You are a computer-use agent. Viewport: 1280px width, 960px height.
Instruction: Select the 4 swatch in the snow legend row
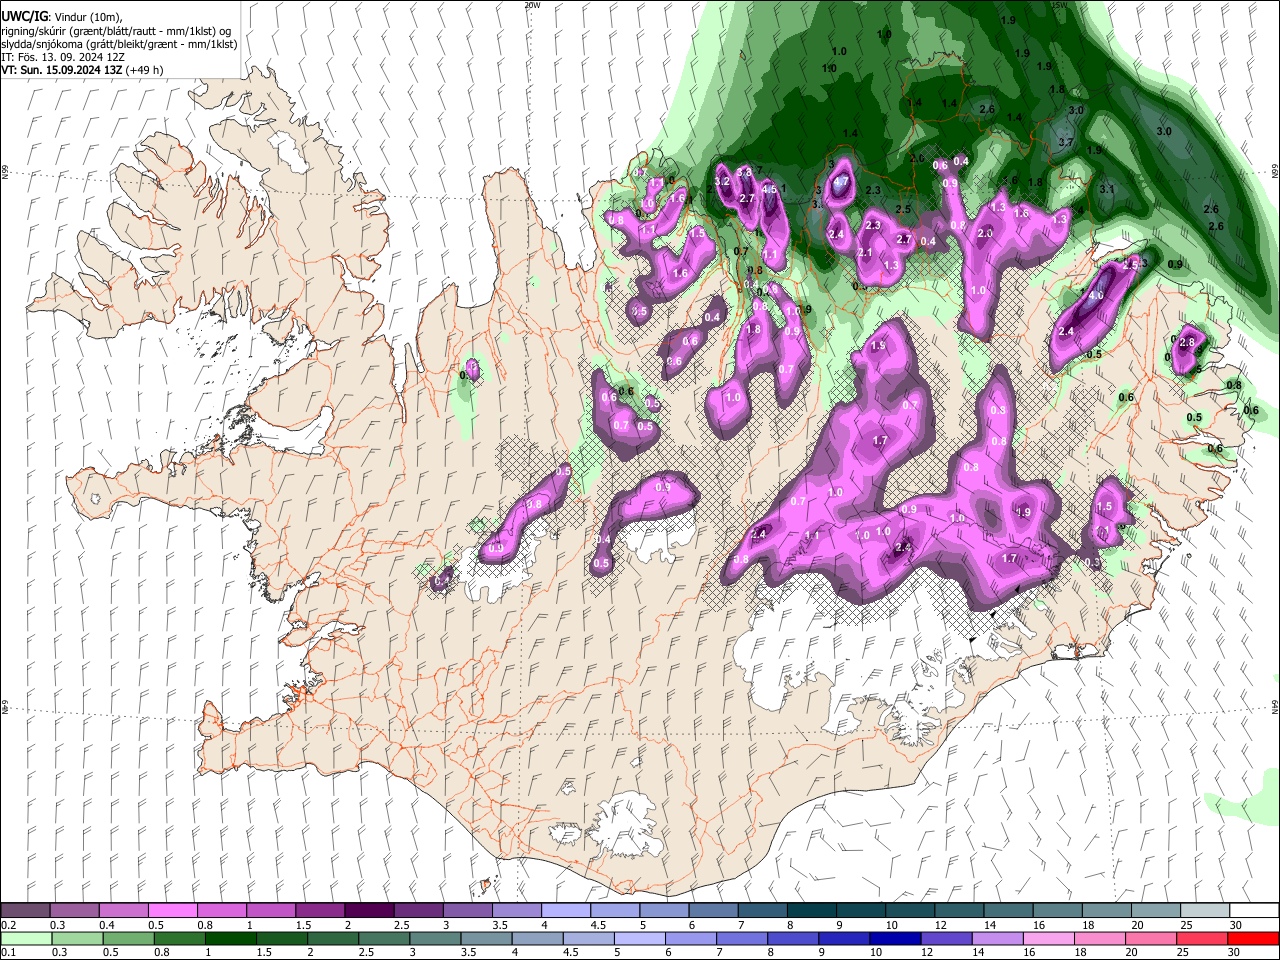tap(565, 910)
